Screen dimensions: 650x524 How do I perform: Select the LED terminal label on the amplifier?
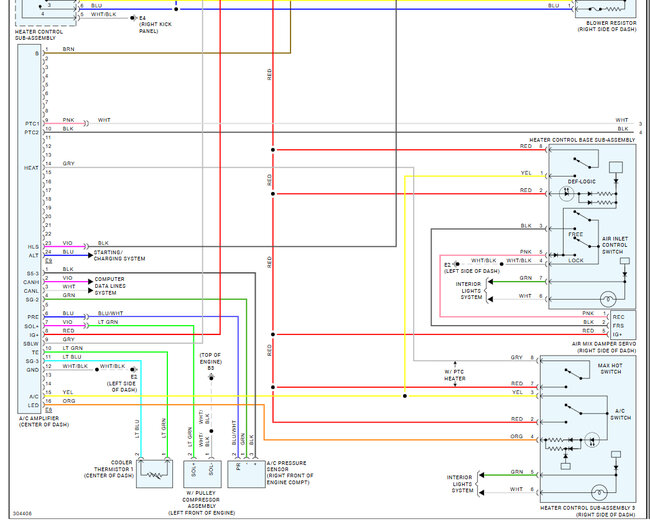pos(33,405)
